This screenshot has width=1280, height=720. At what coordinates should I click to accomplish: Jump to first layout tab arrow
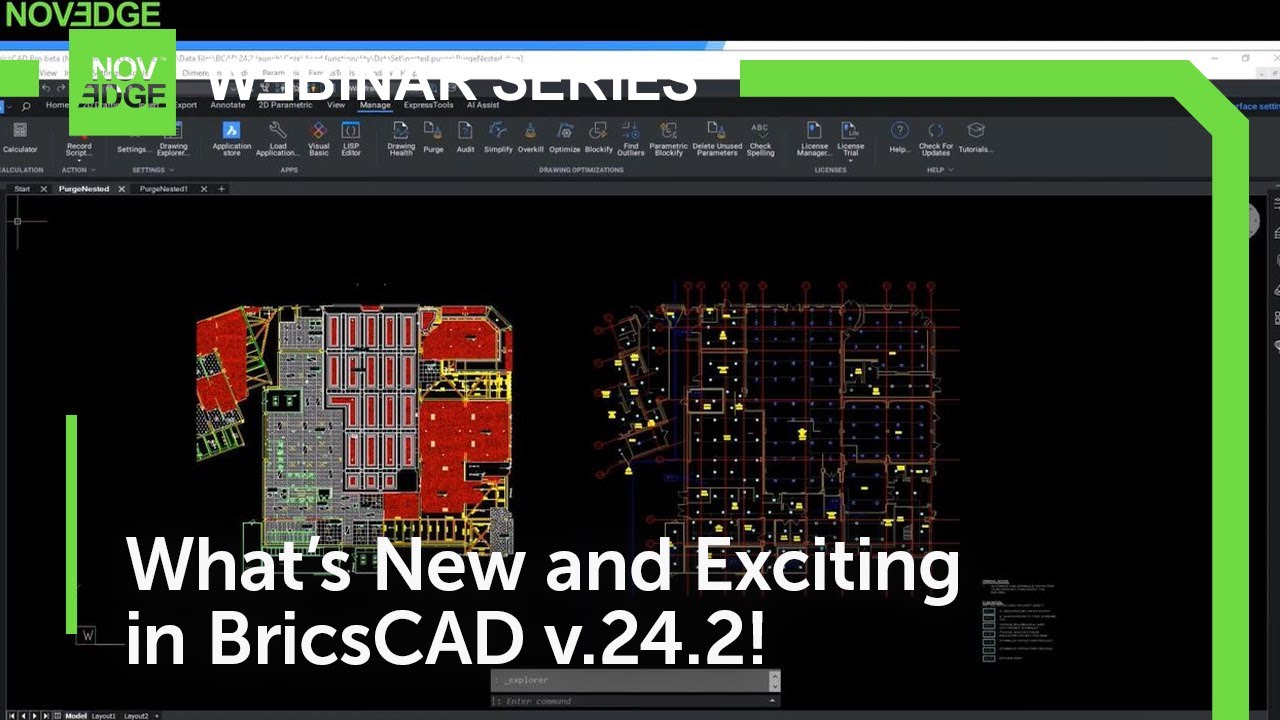[11, 716]
